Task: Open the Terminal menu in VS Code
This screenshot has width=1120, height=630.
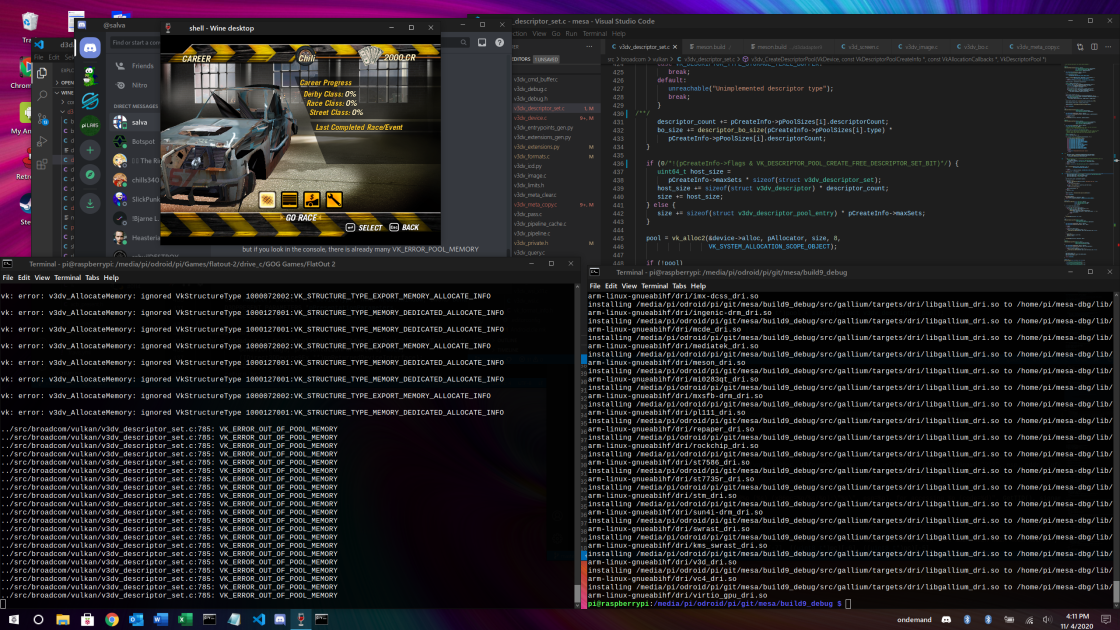Action: point(595,33)
